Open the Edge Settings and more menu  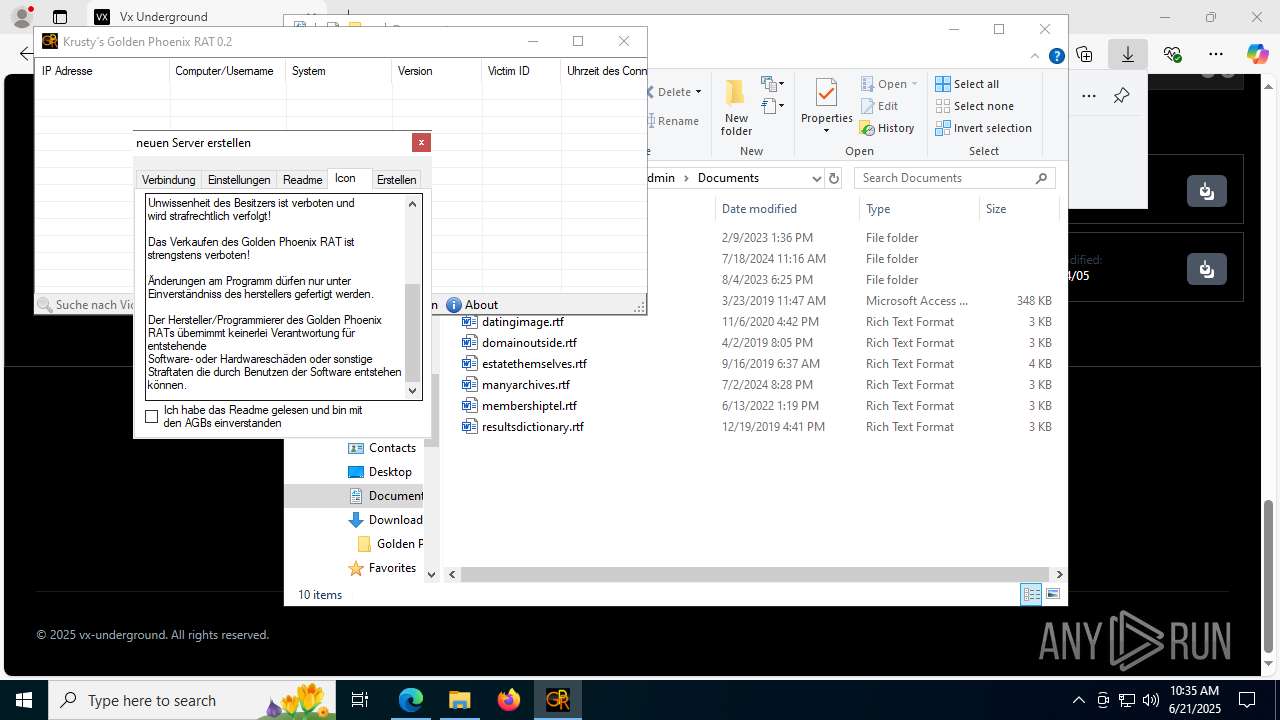pos(1216,54)
